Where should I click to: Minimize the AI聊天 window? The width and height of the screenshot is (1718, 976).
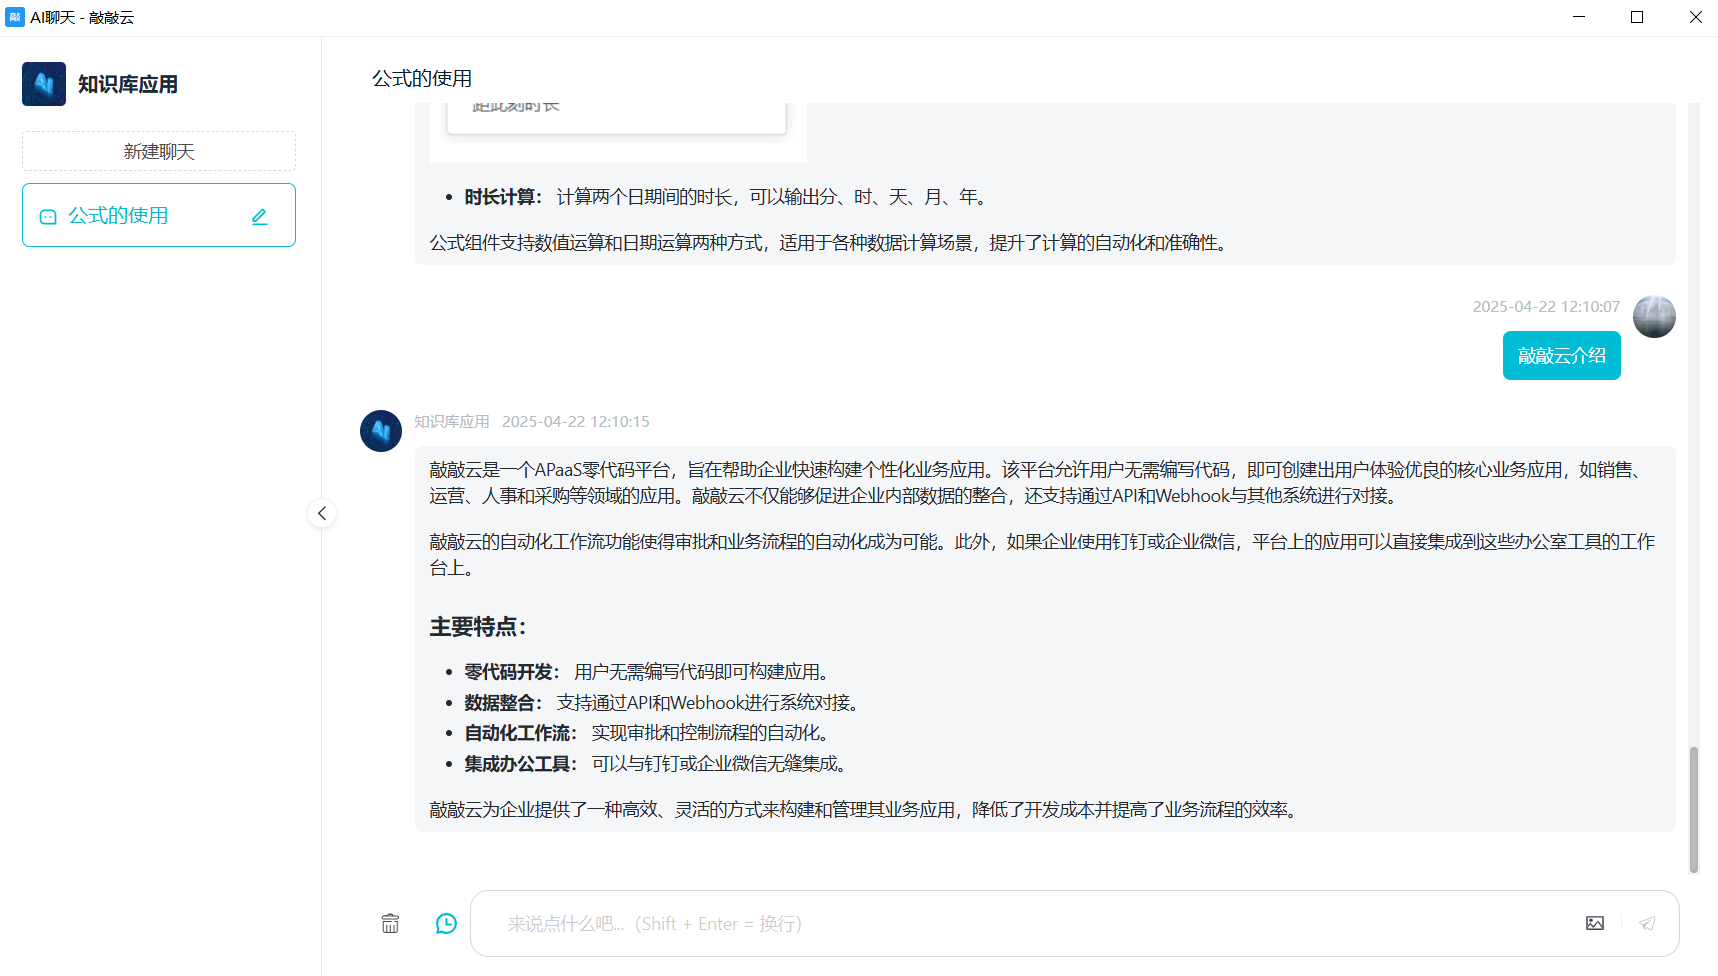(1579, 17)
